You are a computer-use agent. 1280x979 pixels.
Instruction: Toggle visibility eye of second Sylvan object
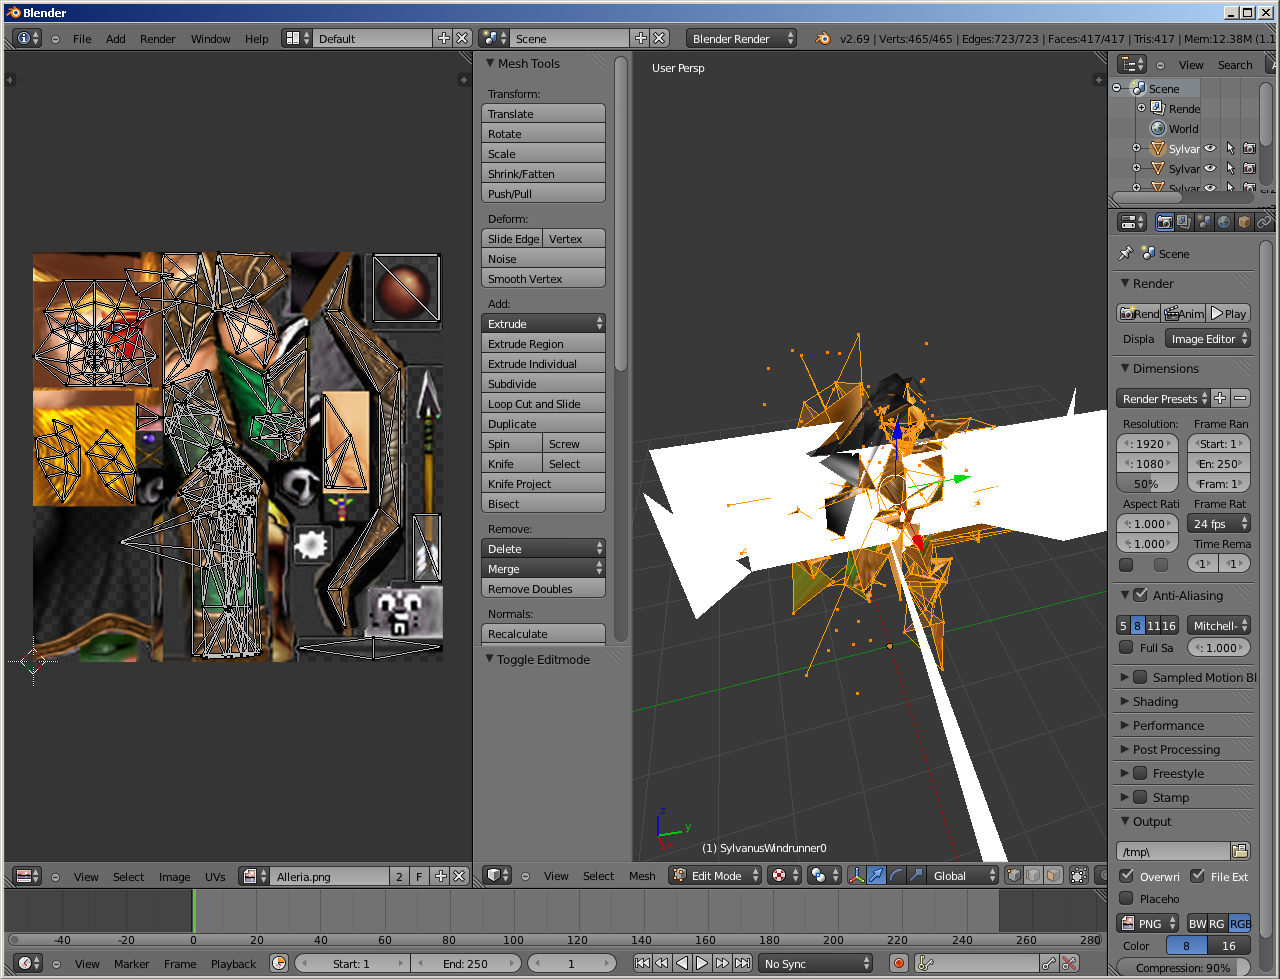click(1210, 168)
